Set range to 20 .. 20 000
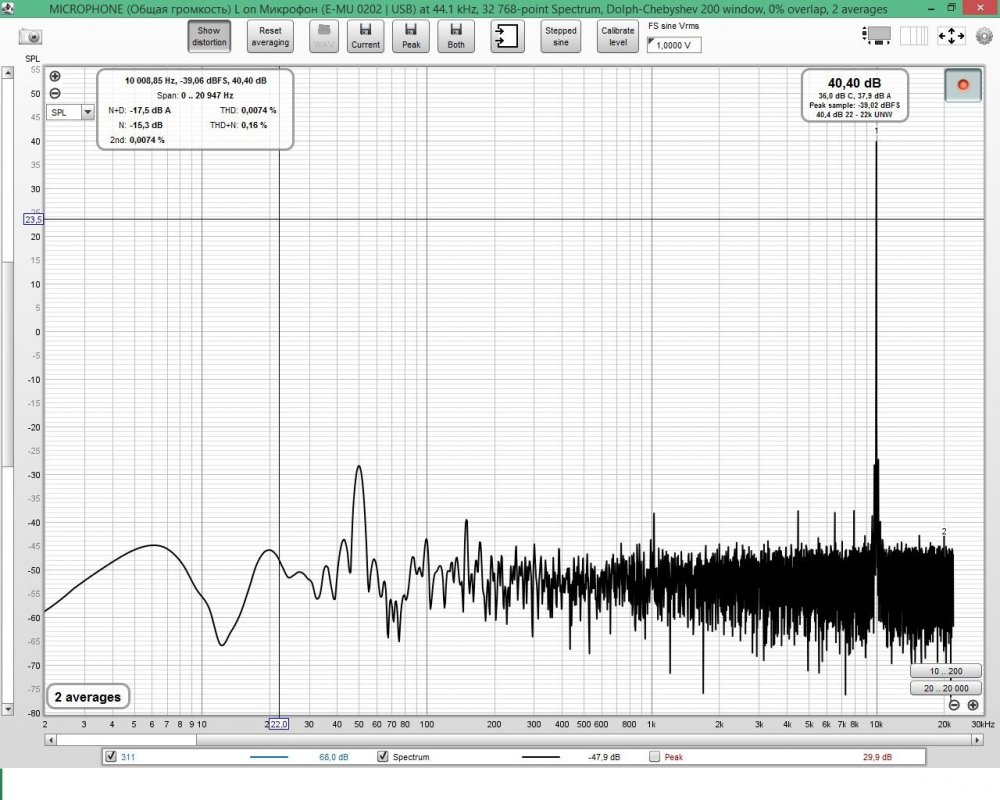 [x=946, y=688]
